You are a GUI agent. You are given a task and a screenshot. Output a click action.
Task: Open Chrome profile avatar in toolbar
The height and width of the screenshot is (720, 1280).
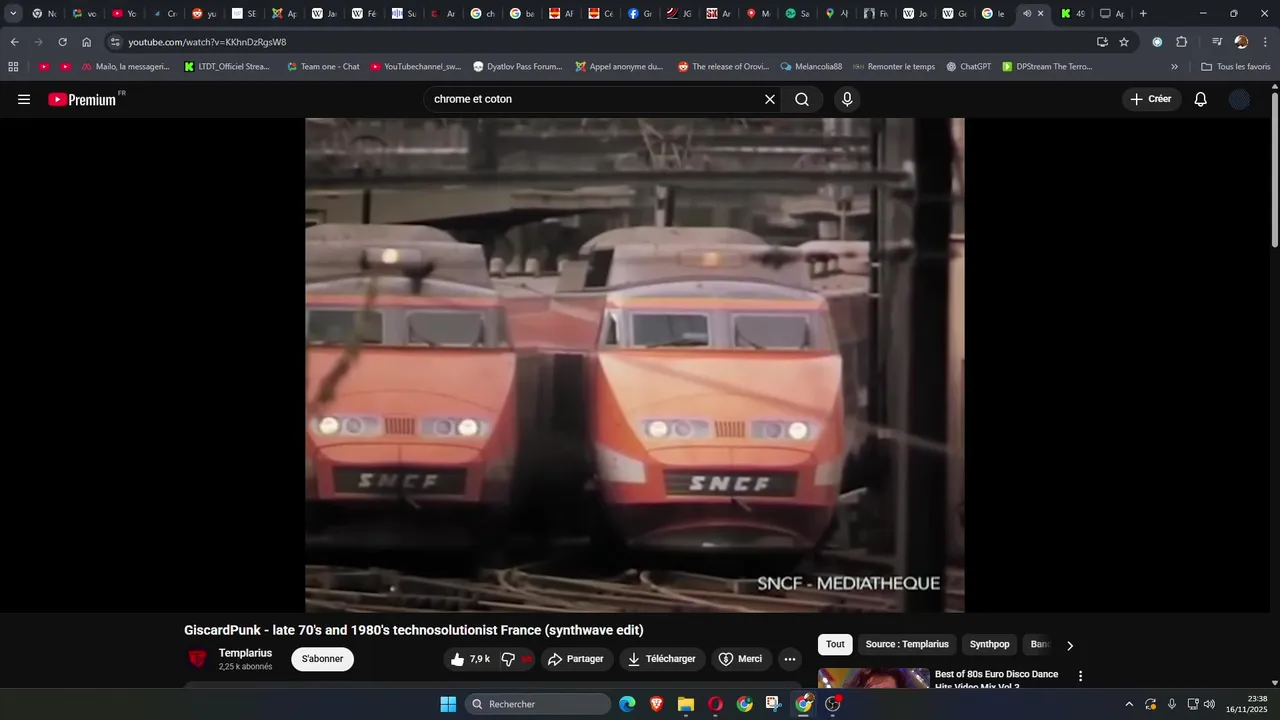[1241, 42]
